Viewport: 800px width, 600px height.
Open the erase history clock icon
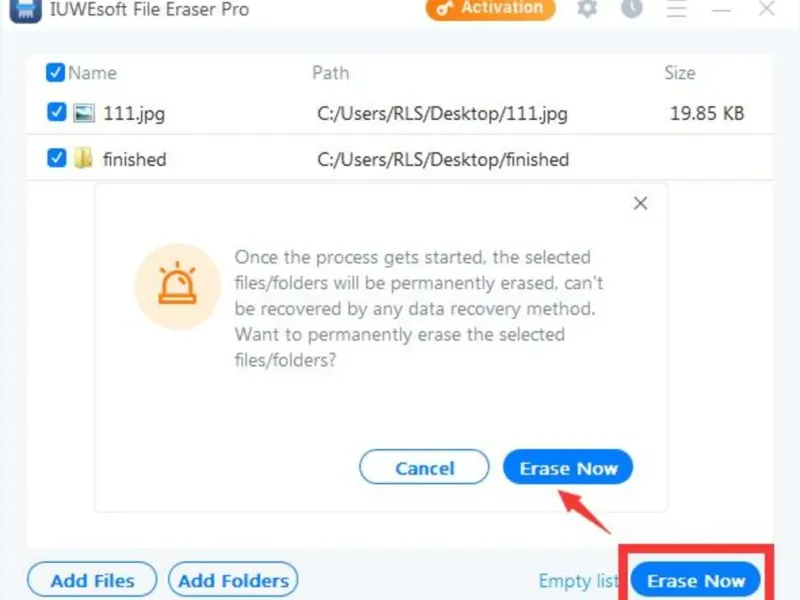632,8
